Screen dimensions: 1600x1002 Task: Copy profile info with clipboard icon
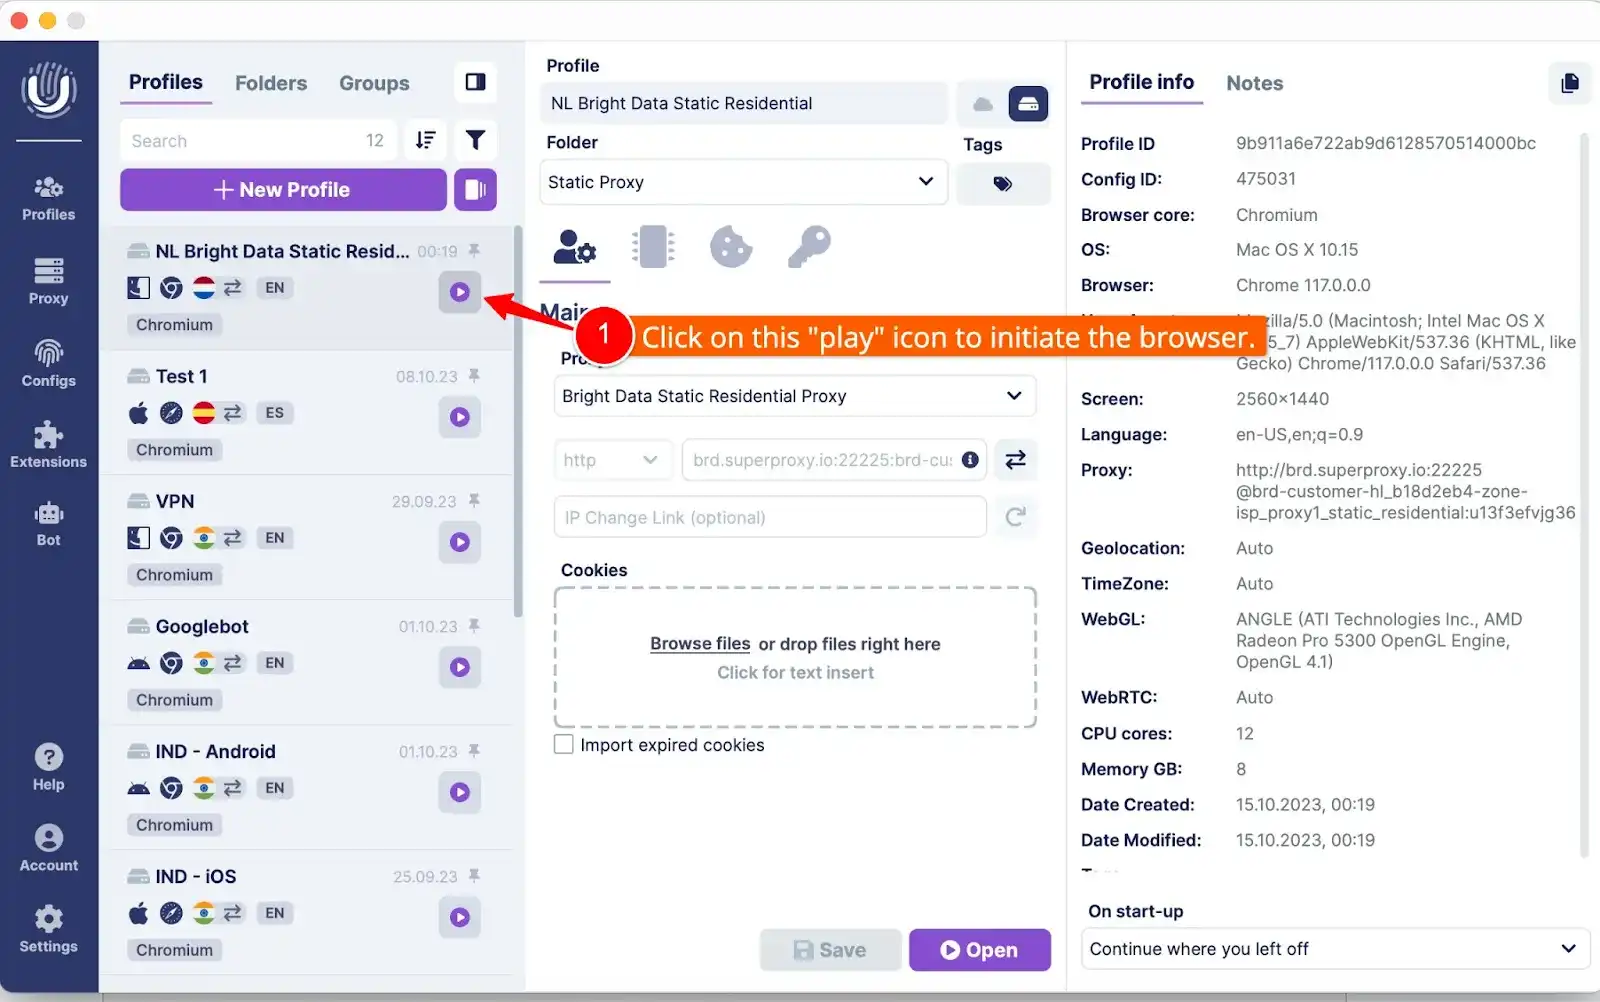(x=1569, y=83)
